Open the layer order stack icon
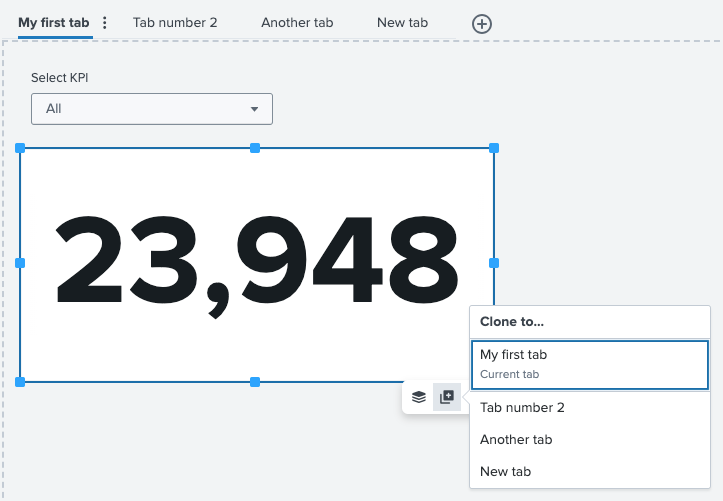The image size is (723, 501). pos(419,397)
